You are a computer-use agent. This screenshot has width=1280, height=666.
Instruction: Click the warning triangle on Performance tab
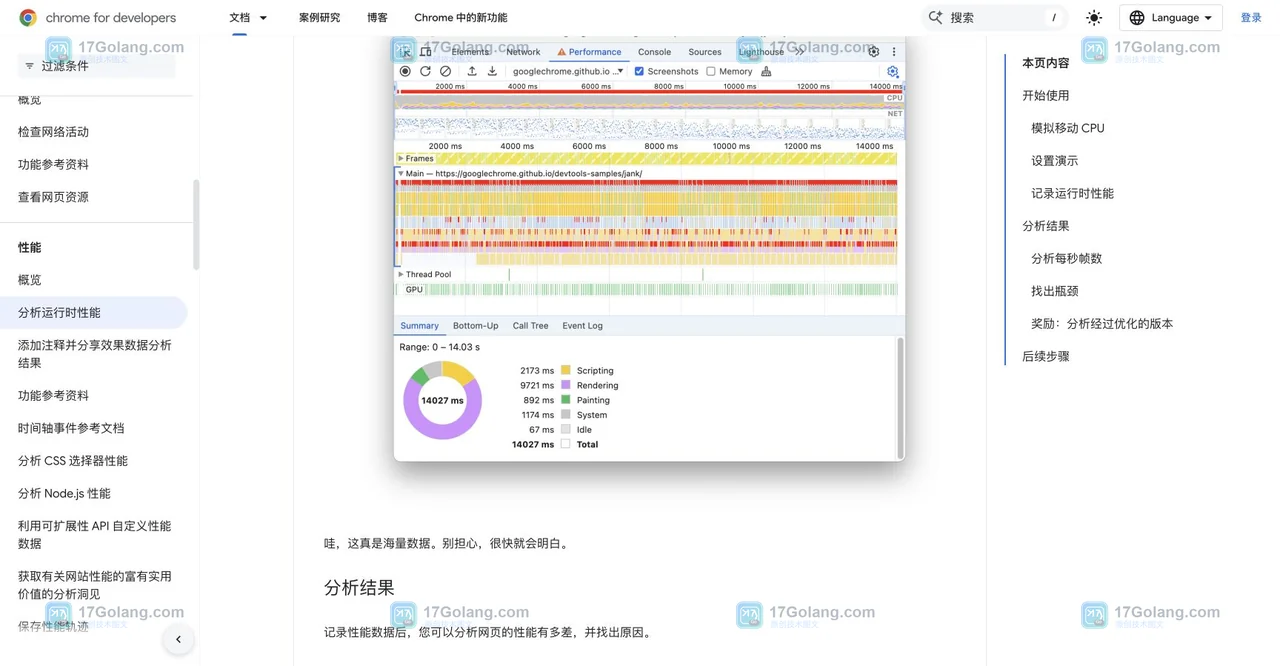[561, 52]
